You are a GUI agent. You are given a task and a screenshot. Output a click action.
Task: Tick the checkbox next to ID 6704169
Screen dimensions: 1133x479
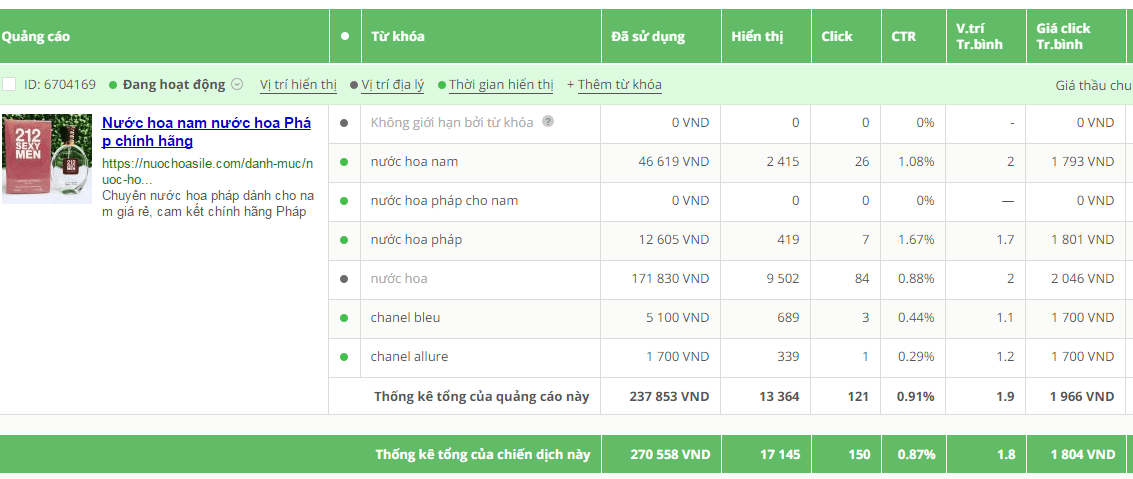[9, 85]
